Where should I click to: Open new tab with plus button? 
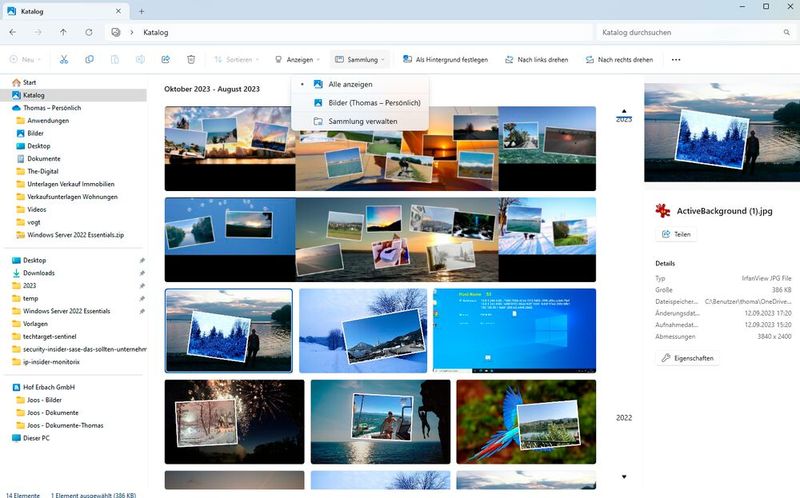(x=141, y=11)
